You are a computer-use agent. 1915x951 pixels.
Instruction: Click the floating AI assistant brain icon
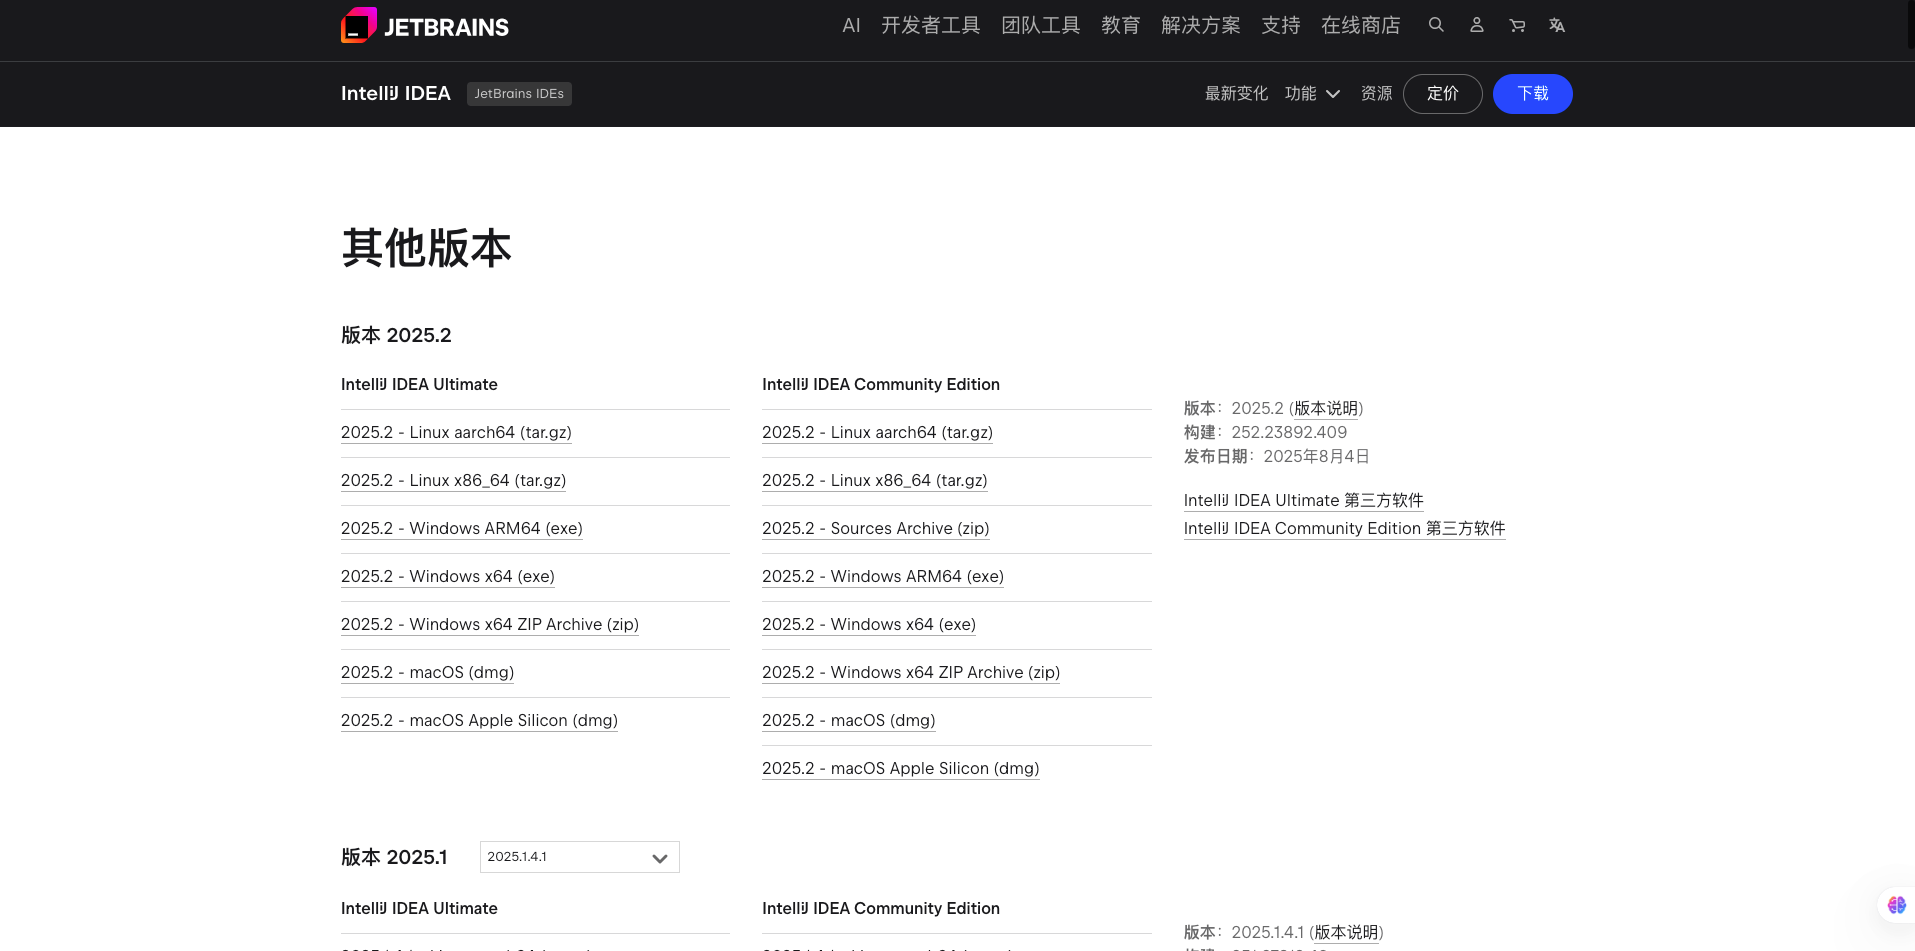1896,905
